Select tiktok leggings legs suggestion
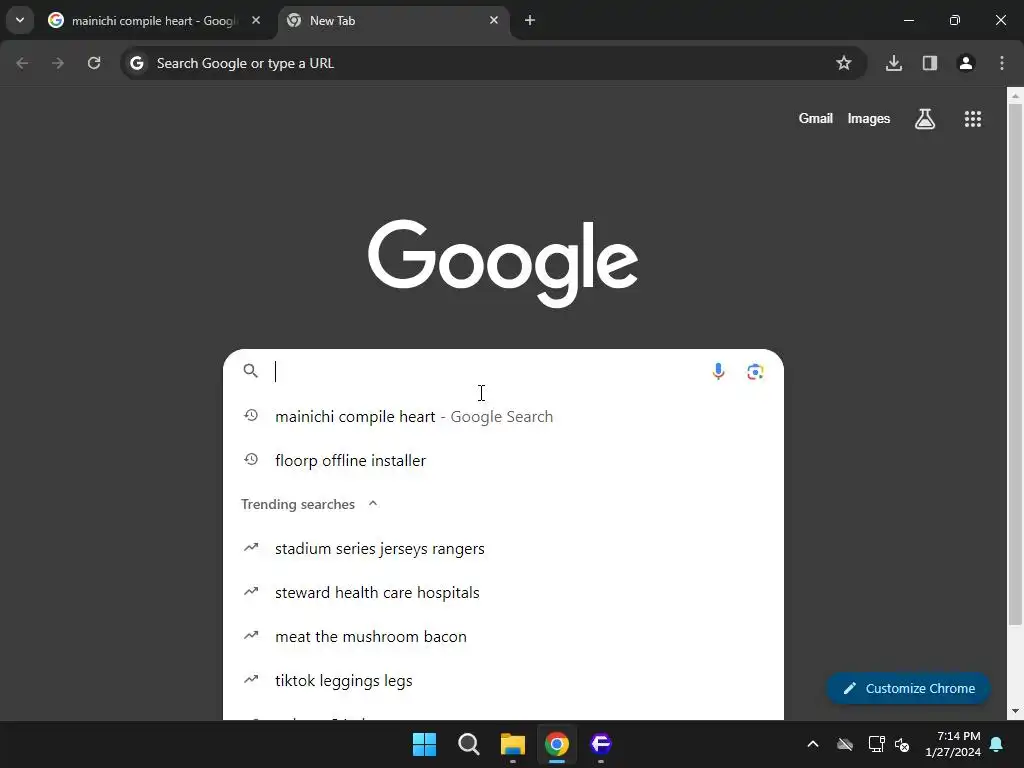The height and width of the screenshot is (768, 1024). coord(503,680)
